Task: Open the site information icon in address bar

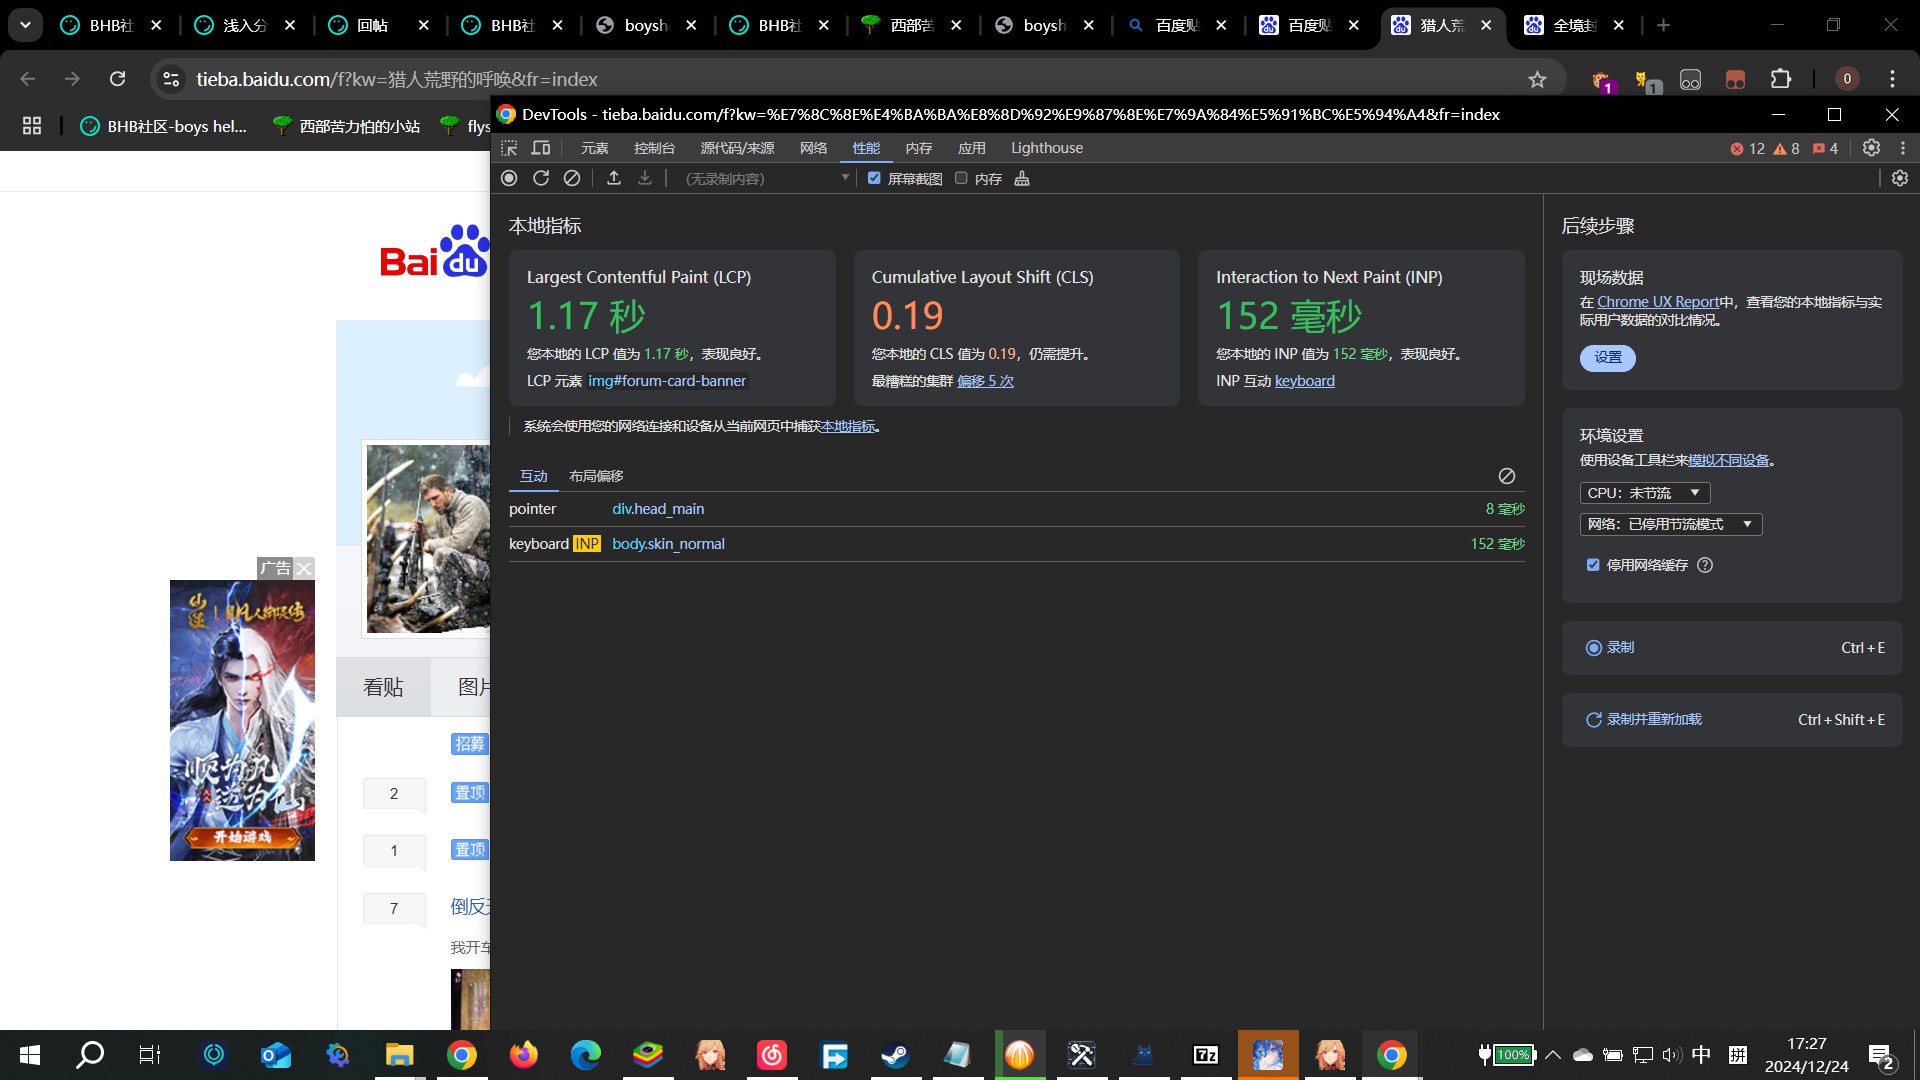Action: coord(172,79)
